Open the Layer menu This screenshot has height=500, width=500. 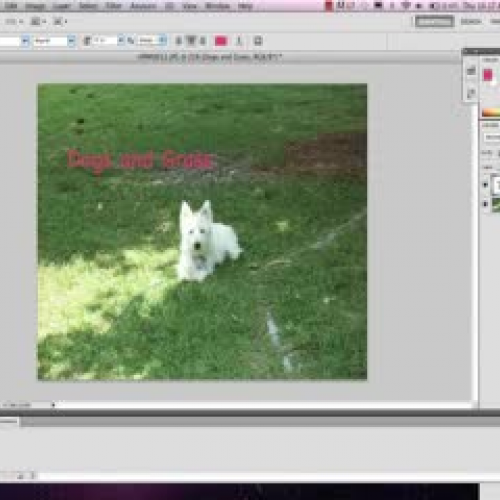[62, 6]
